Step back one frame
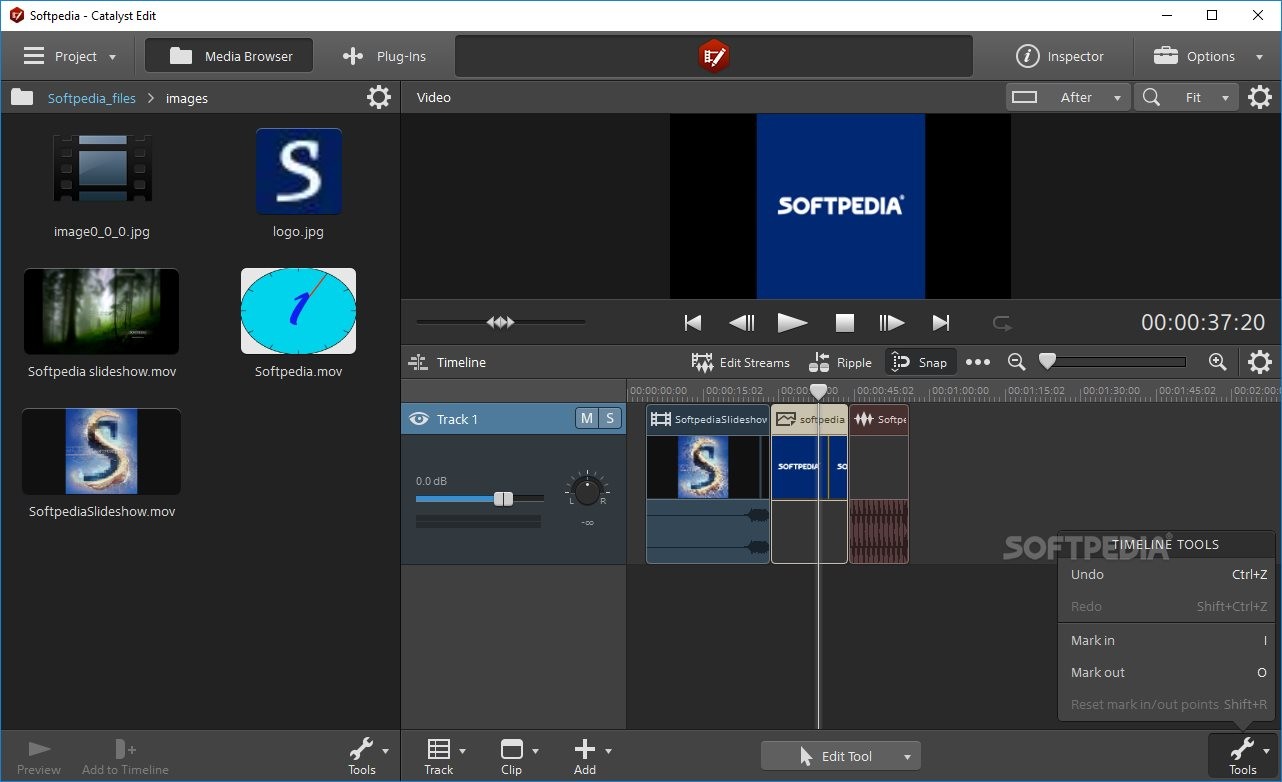This screenshot has height=782, width=1282. (741, 322)
